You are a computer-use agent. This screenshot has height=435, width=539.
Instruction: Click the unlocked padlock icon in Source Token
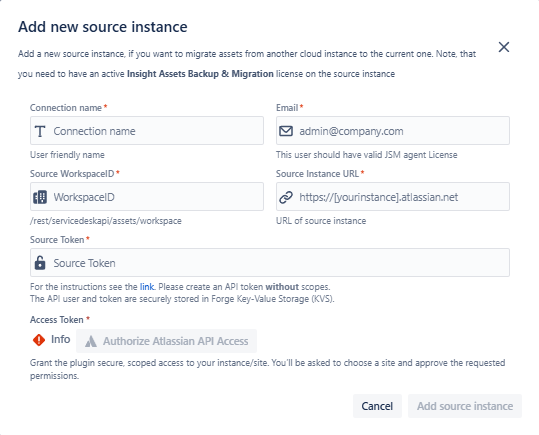click(40, 263)
